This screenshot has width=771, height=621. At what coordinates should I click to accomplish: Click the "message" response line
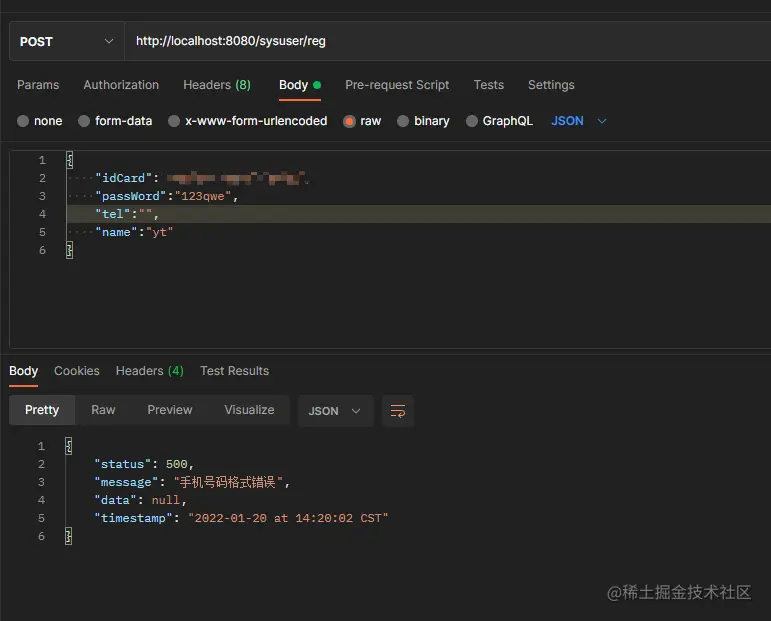(192, 483)
